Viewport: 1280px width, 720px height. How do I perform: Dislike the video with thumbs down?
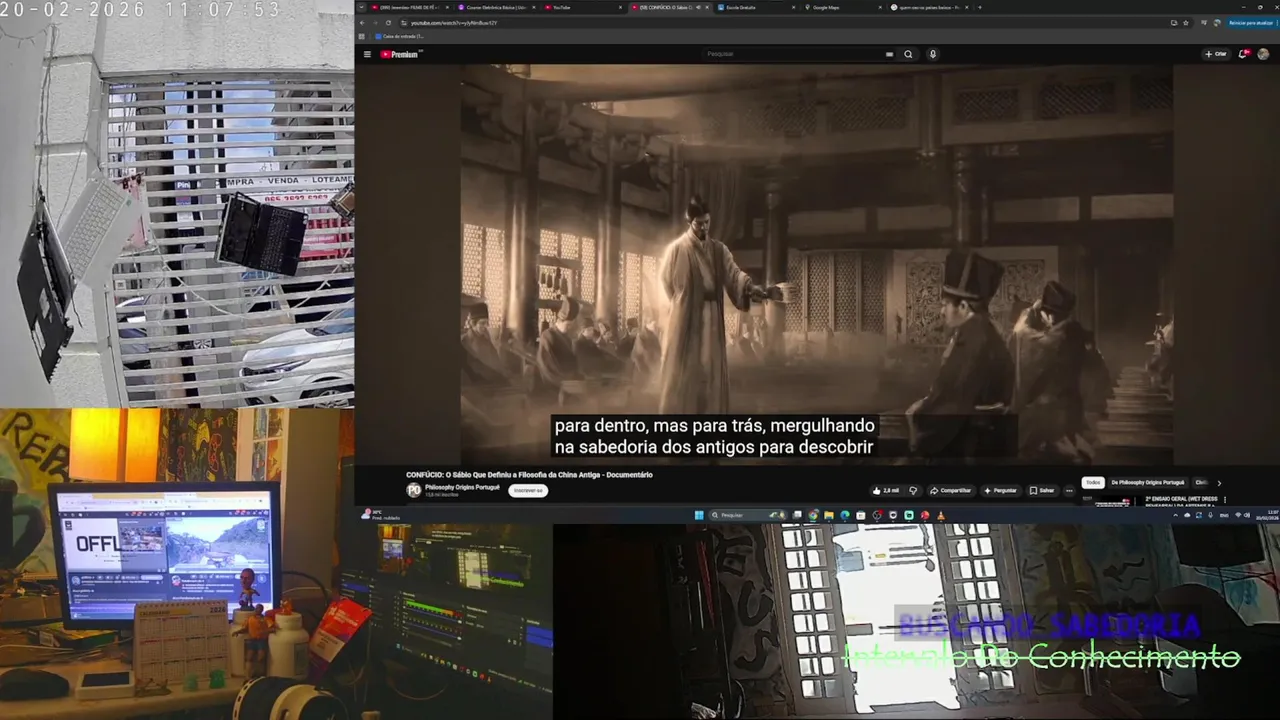pyautogui.click(x=913, y=490)
